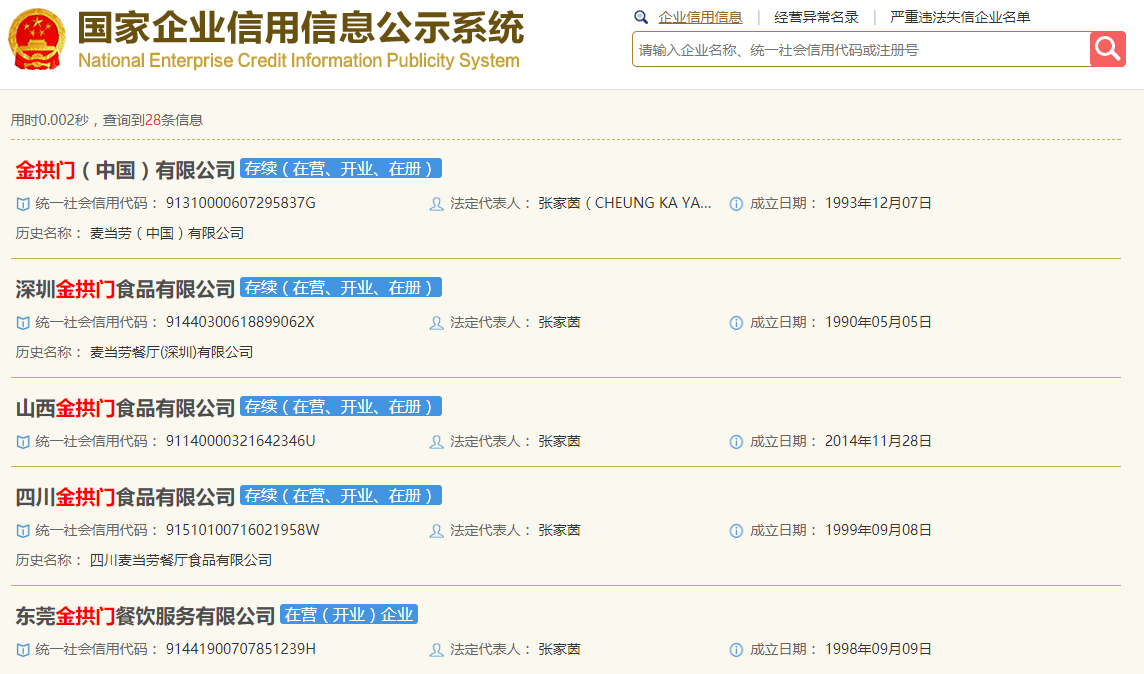Click the 在营(开业)企业 status badge

(348, 615)
